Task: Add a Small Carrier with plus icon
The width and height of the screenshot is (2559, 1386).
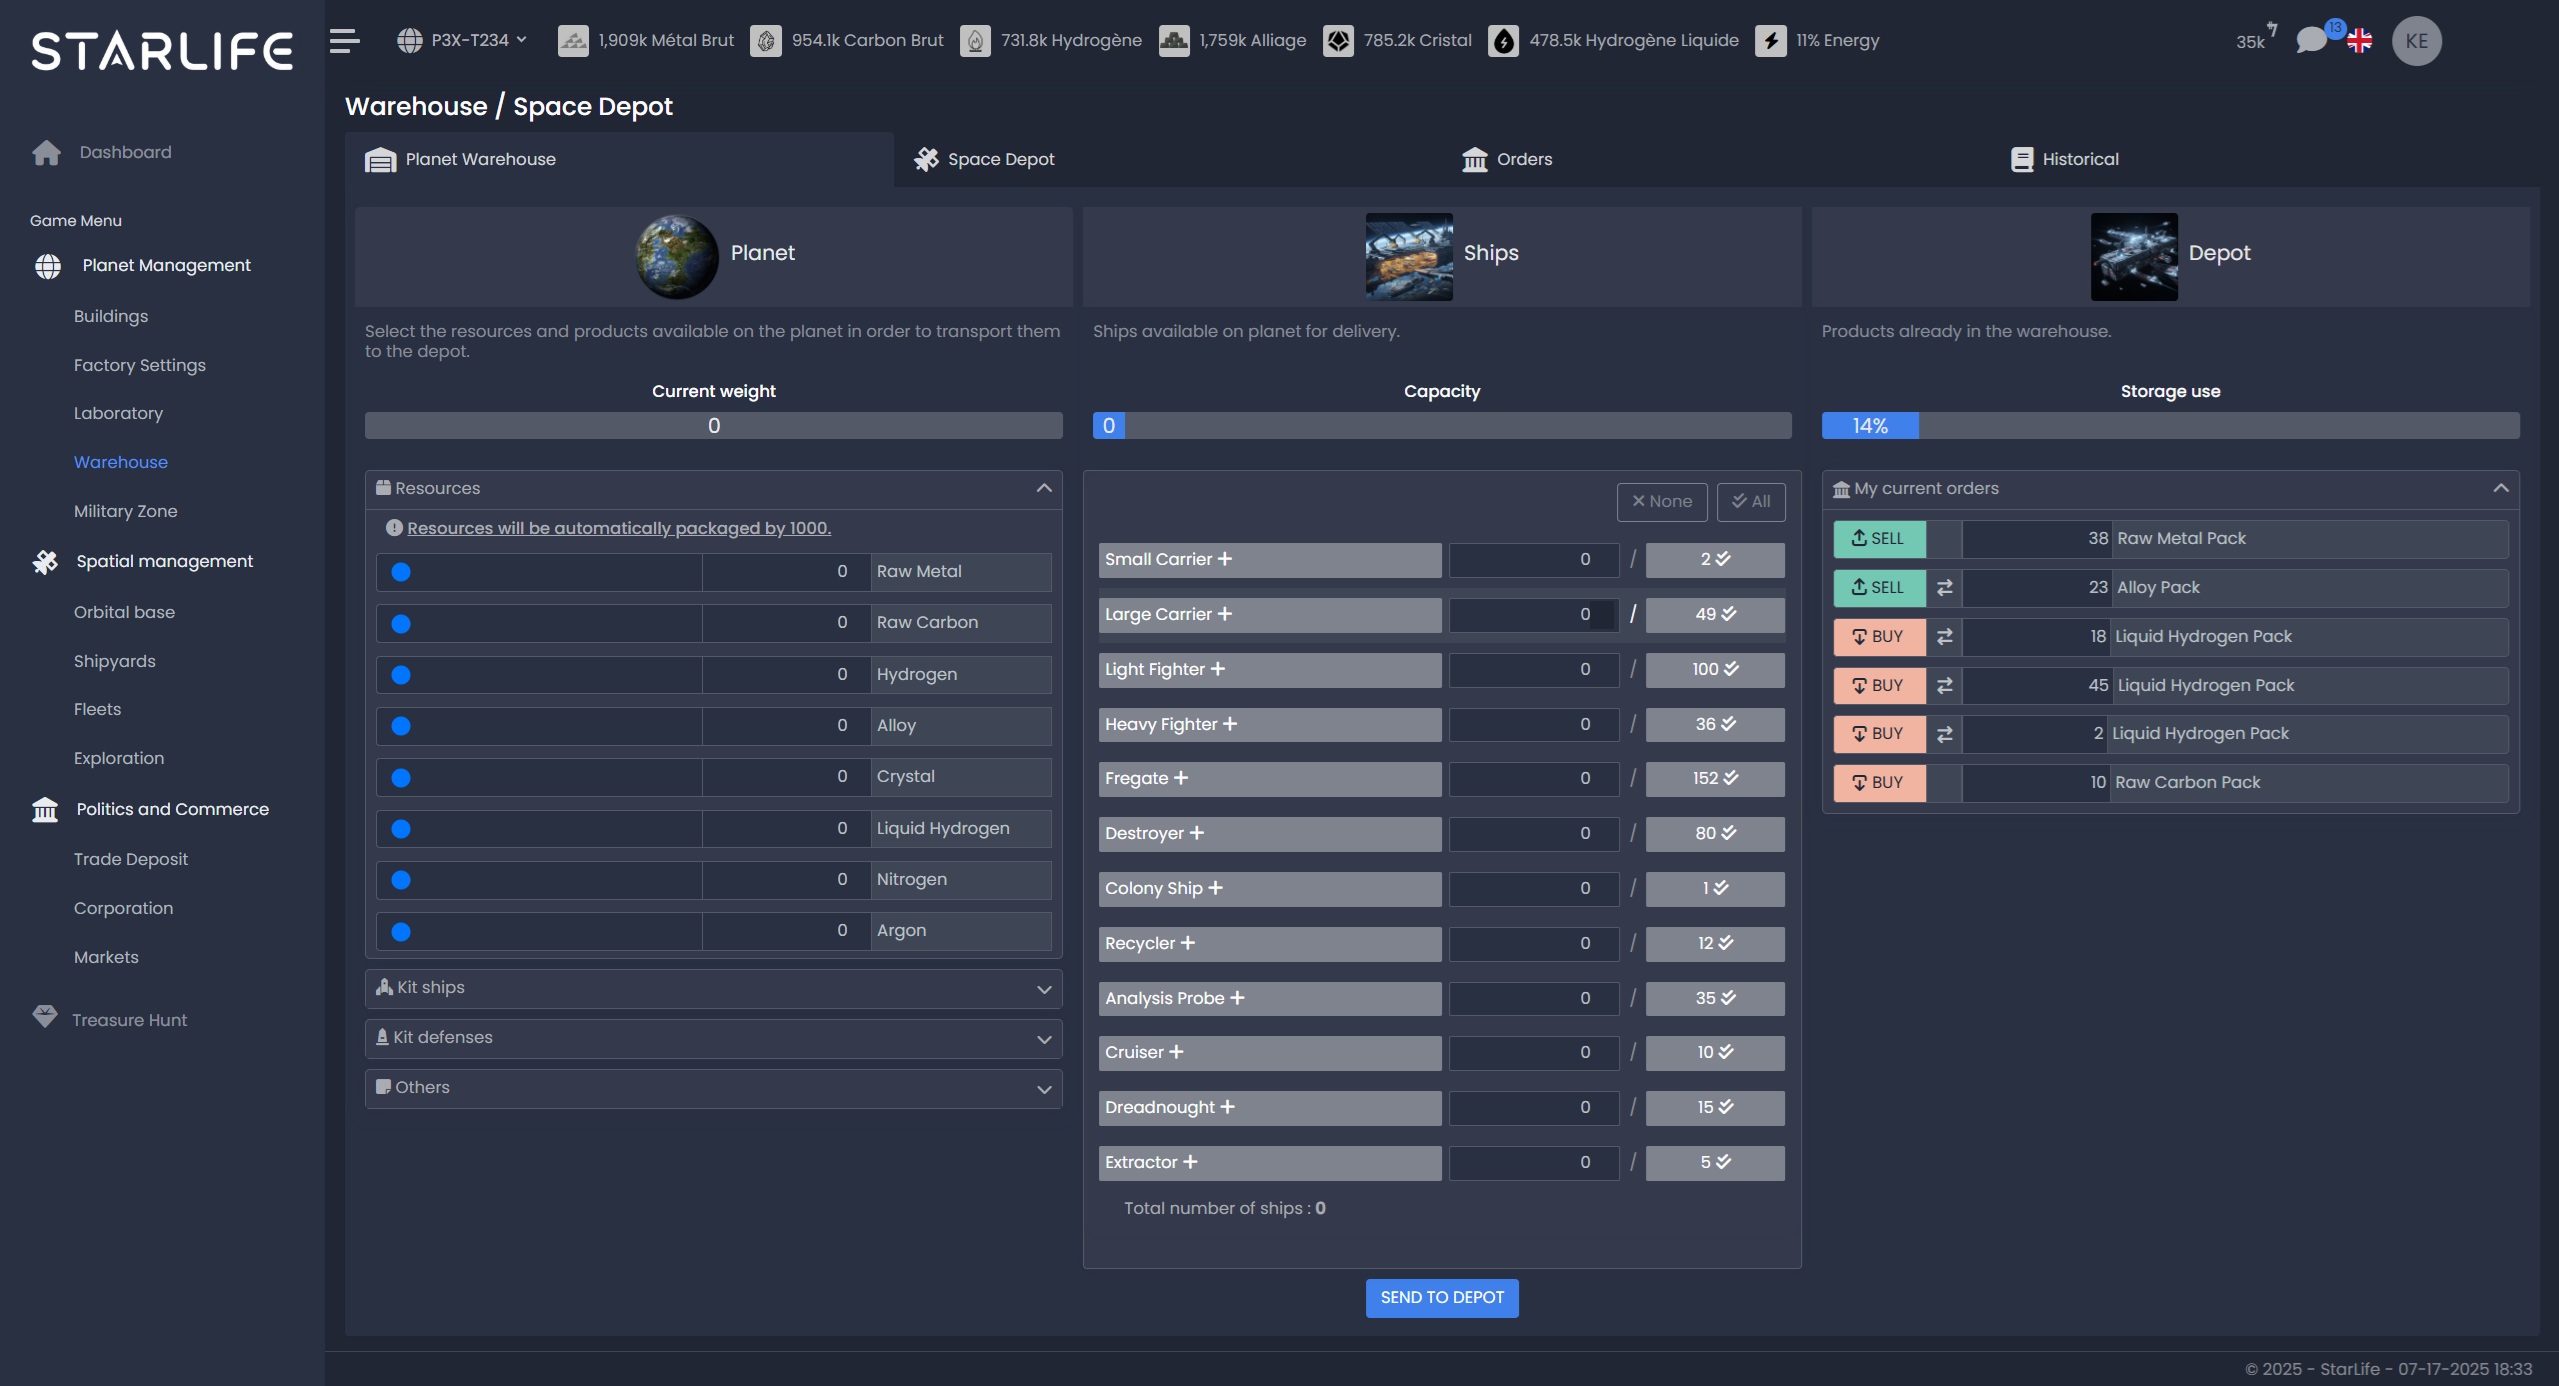Action: pos(1225,559)
